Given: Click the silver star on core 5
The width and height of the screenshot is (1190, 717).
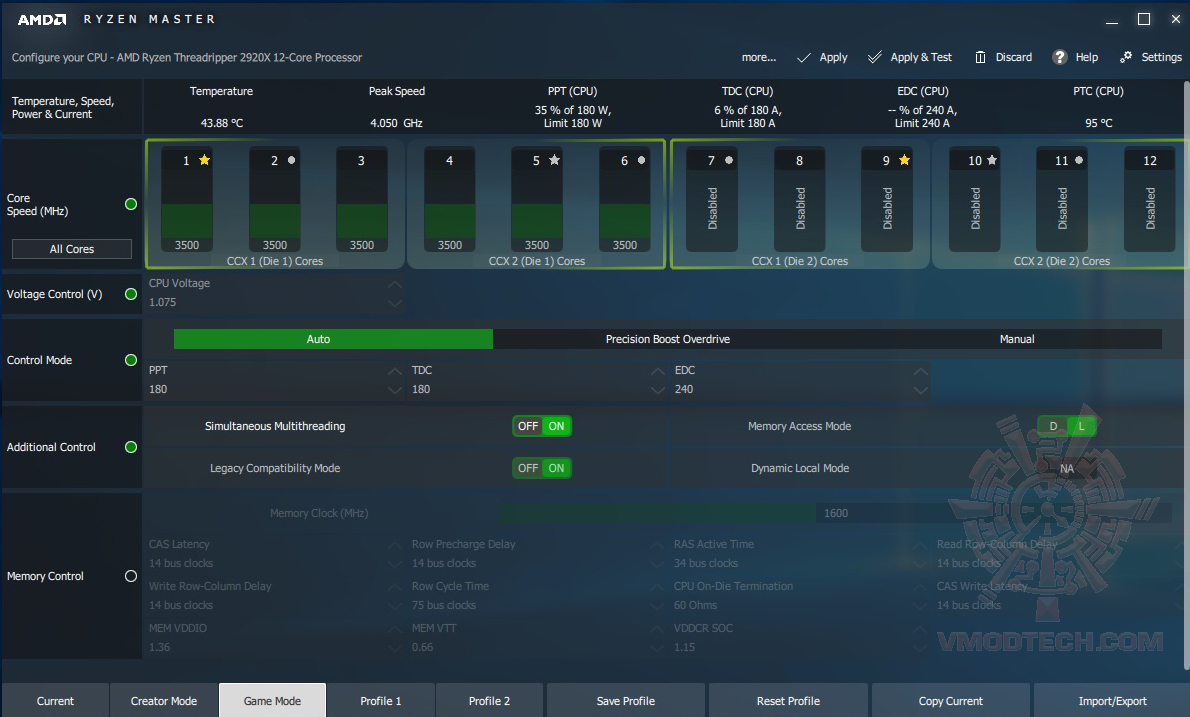Looking at the screenshot, I should tap(555, 160).
